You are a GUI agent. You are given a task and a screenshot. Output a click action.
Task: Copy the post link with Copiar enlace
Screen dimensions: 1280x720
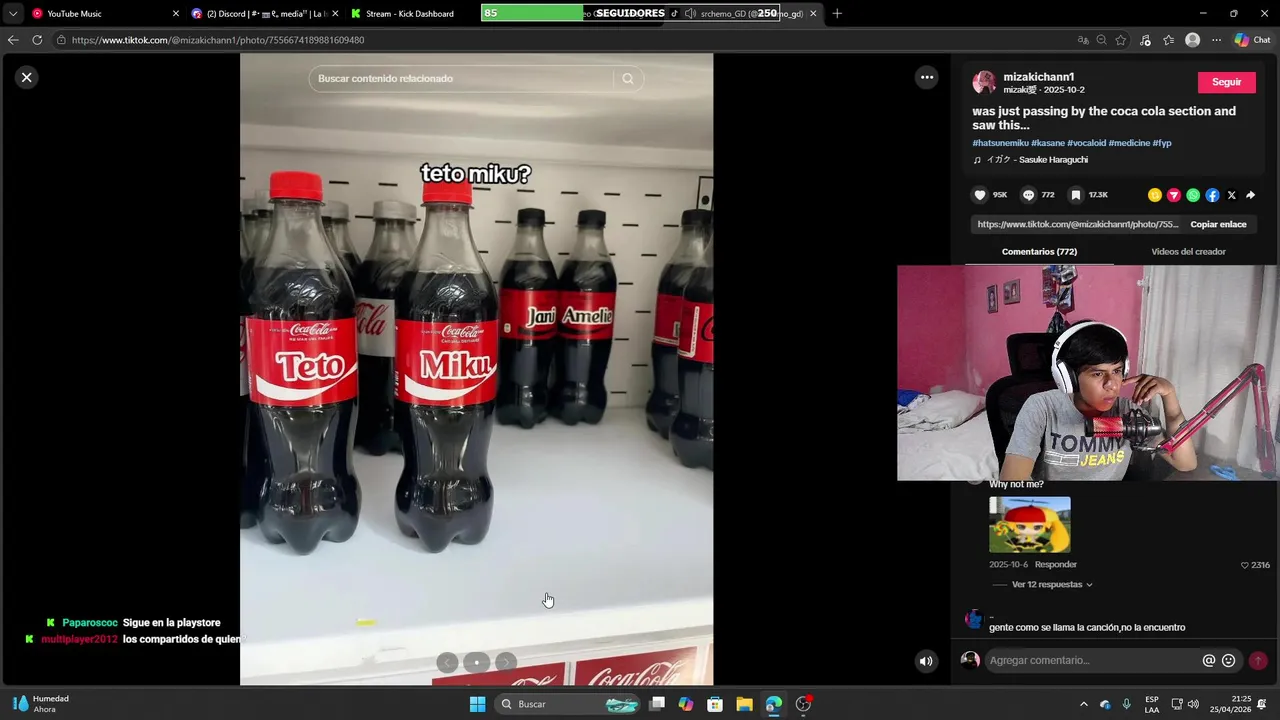pyautogui.click(x=1218, y=225)
